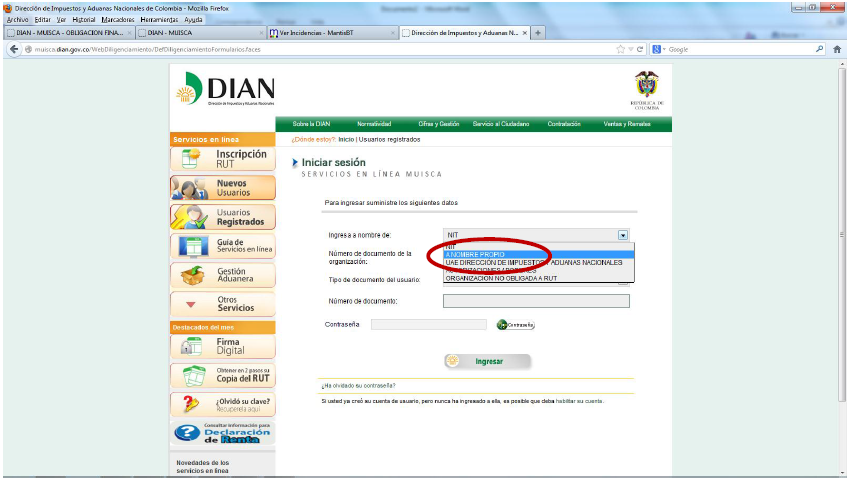Select UAE DIRECCION DE IMPUESTOS Y ADUANAS NACIONALES option
The height and width of the screenshot is (481, 850).
click(x=539, y=262)
